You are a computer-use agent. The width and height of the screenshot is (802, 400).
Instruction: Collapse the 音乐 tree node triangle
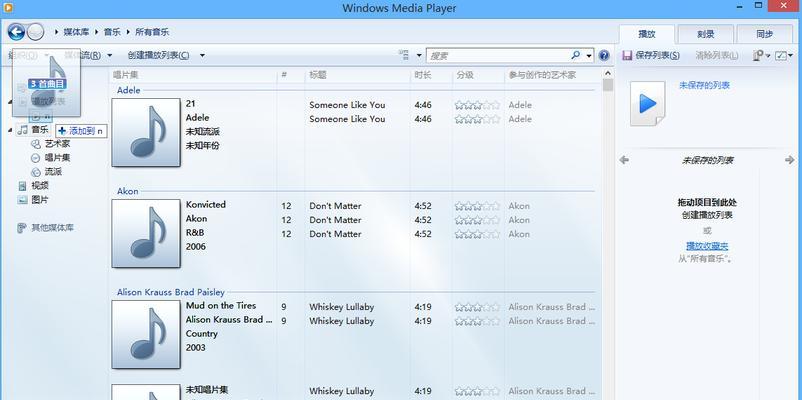click(x=11, y=130)
